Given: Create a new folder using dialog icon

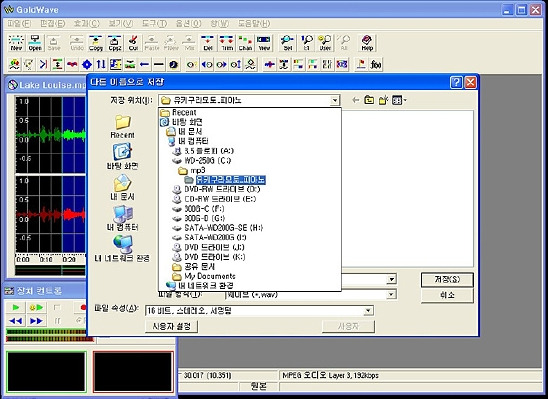Looking at the screenshot, I should [384, 100].
